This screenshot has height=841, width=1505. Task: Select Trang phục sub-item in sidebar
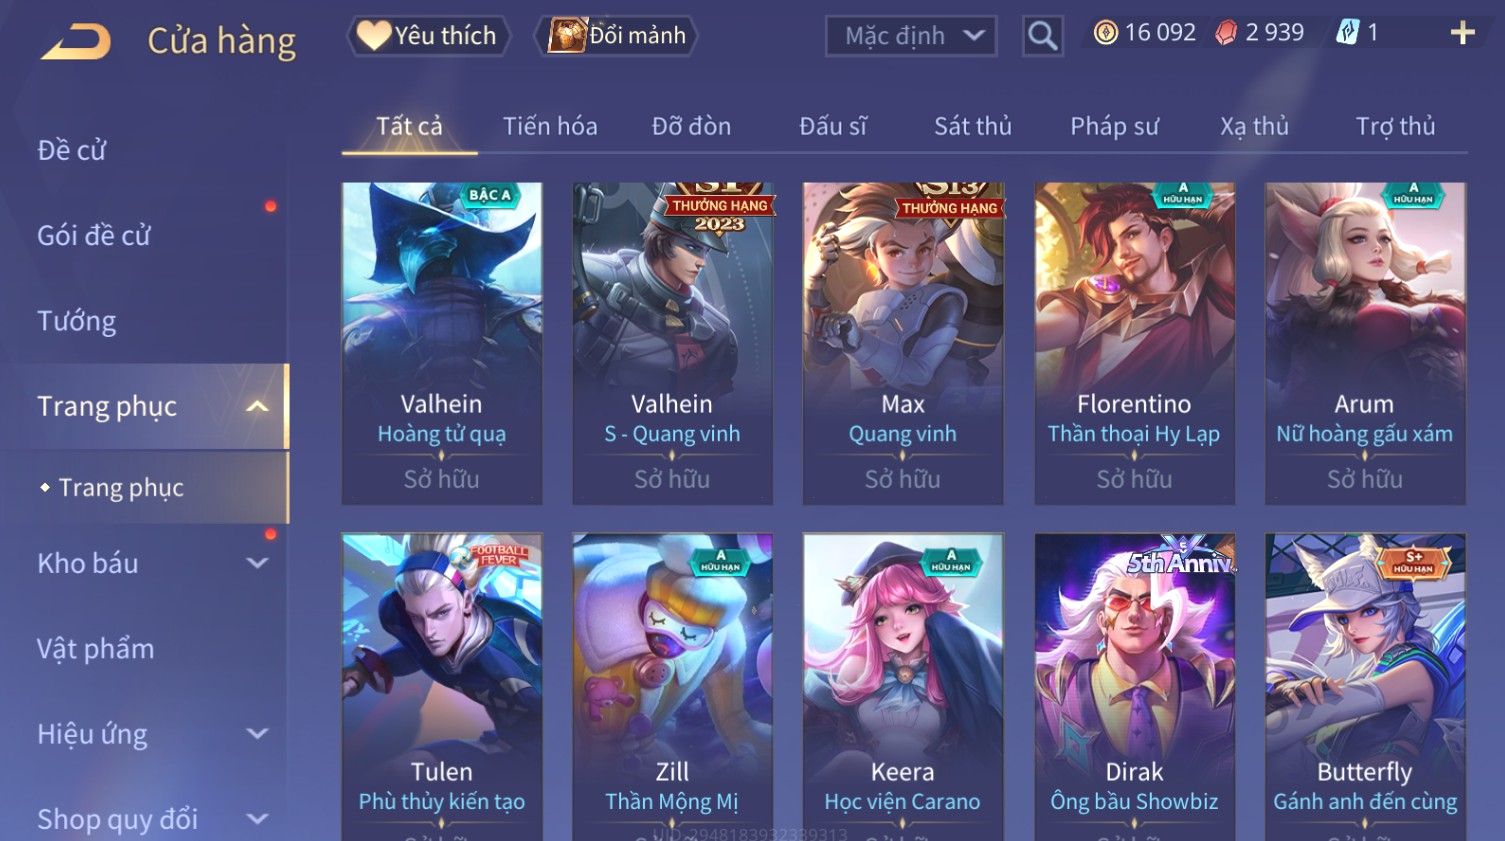point(121,487)
